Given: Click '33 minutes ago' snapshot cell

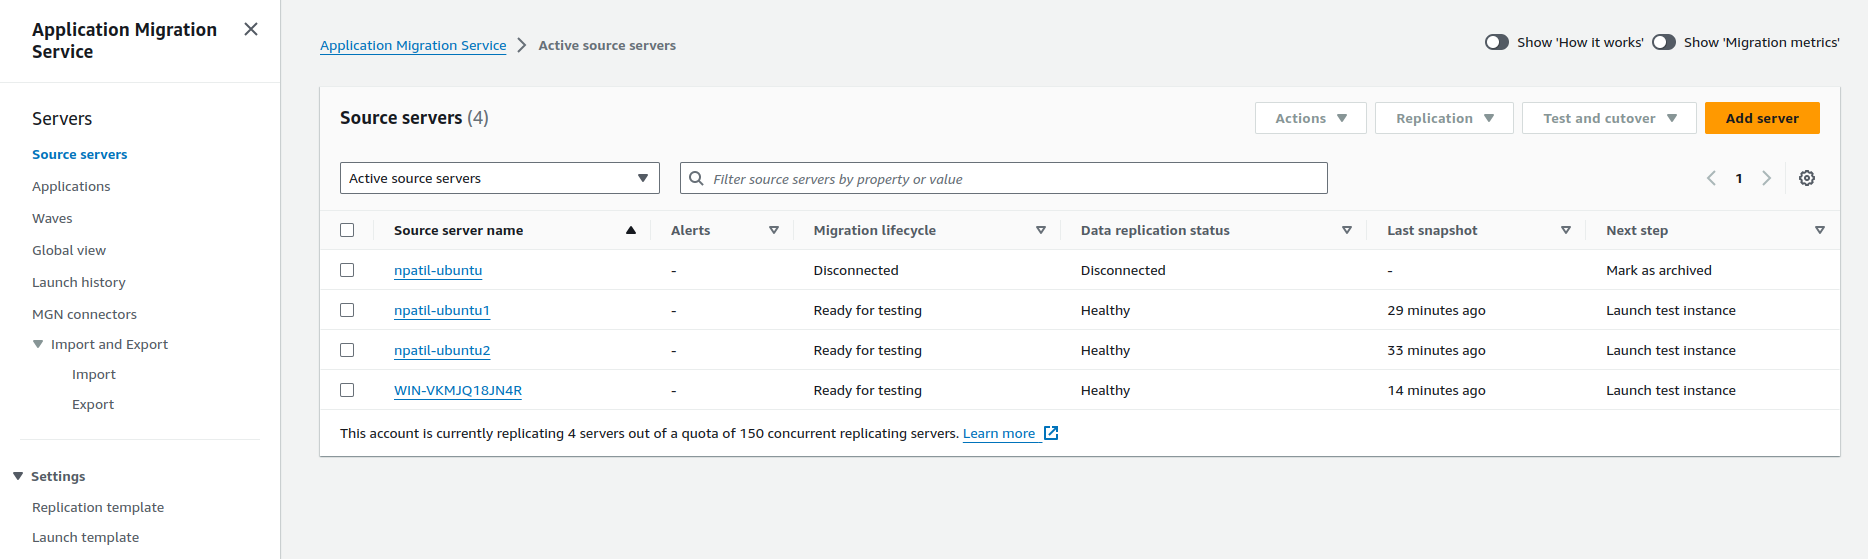Looking at the screenshot, I should (1436, 350).
